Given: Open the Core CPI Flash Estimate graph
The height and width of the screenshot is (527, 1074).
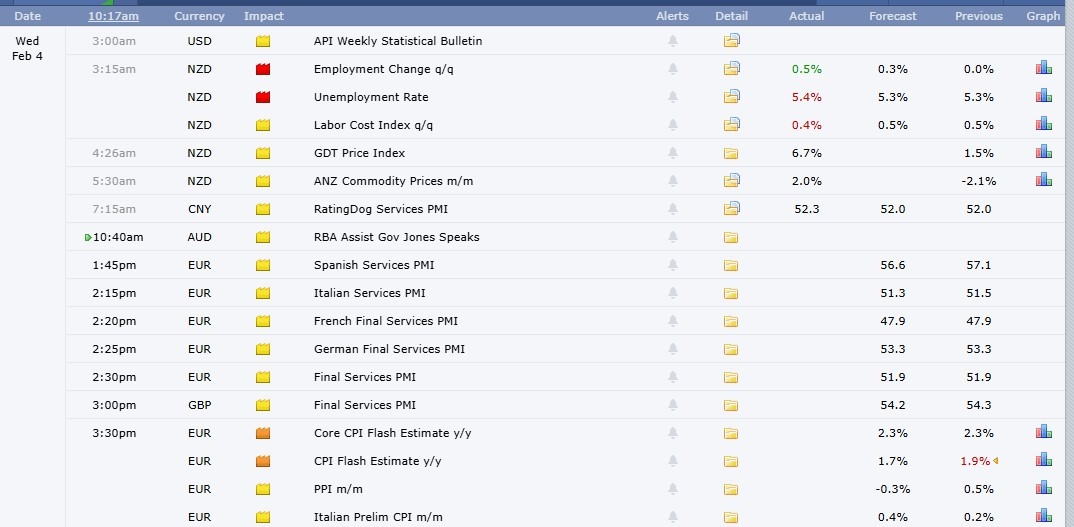Looking at the screenshot, I should (x=1043, y=433).
